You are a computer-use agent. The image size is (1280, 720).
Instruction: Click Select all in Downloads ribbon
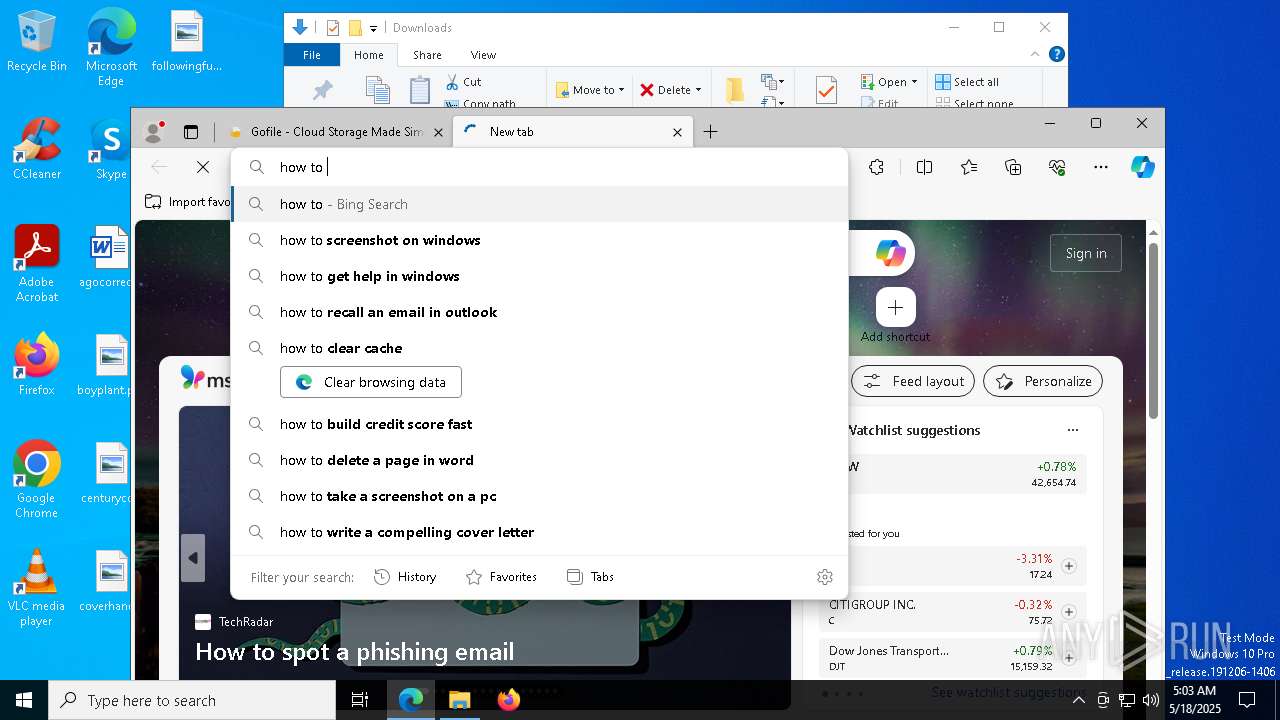click(966, 82)
